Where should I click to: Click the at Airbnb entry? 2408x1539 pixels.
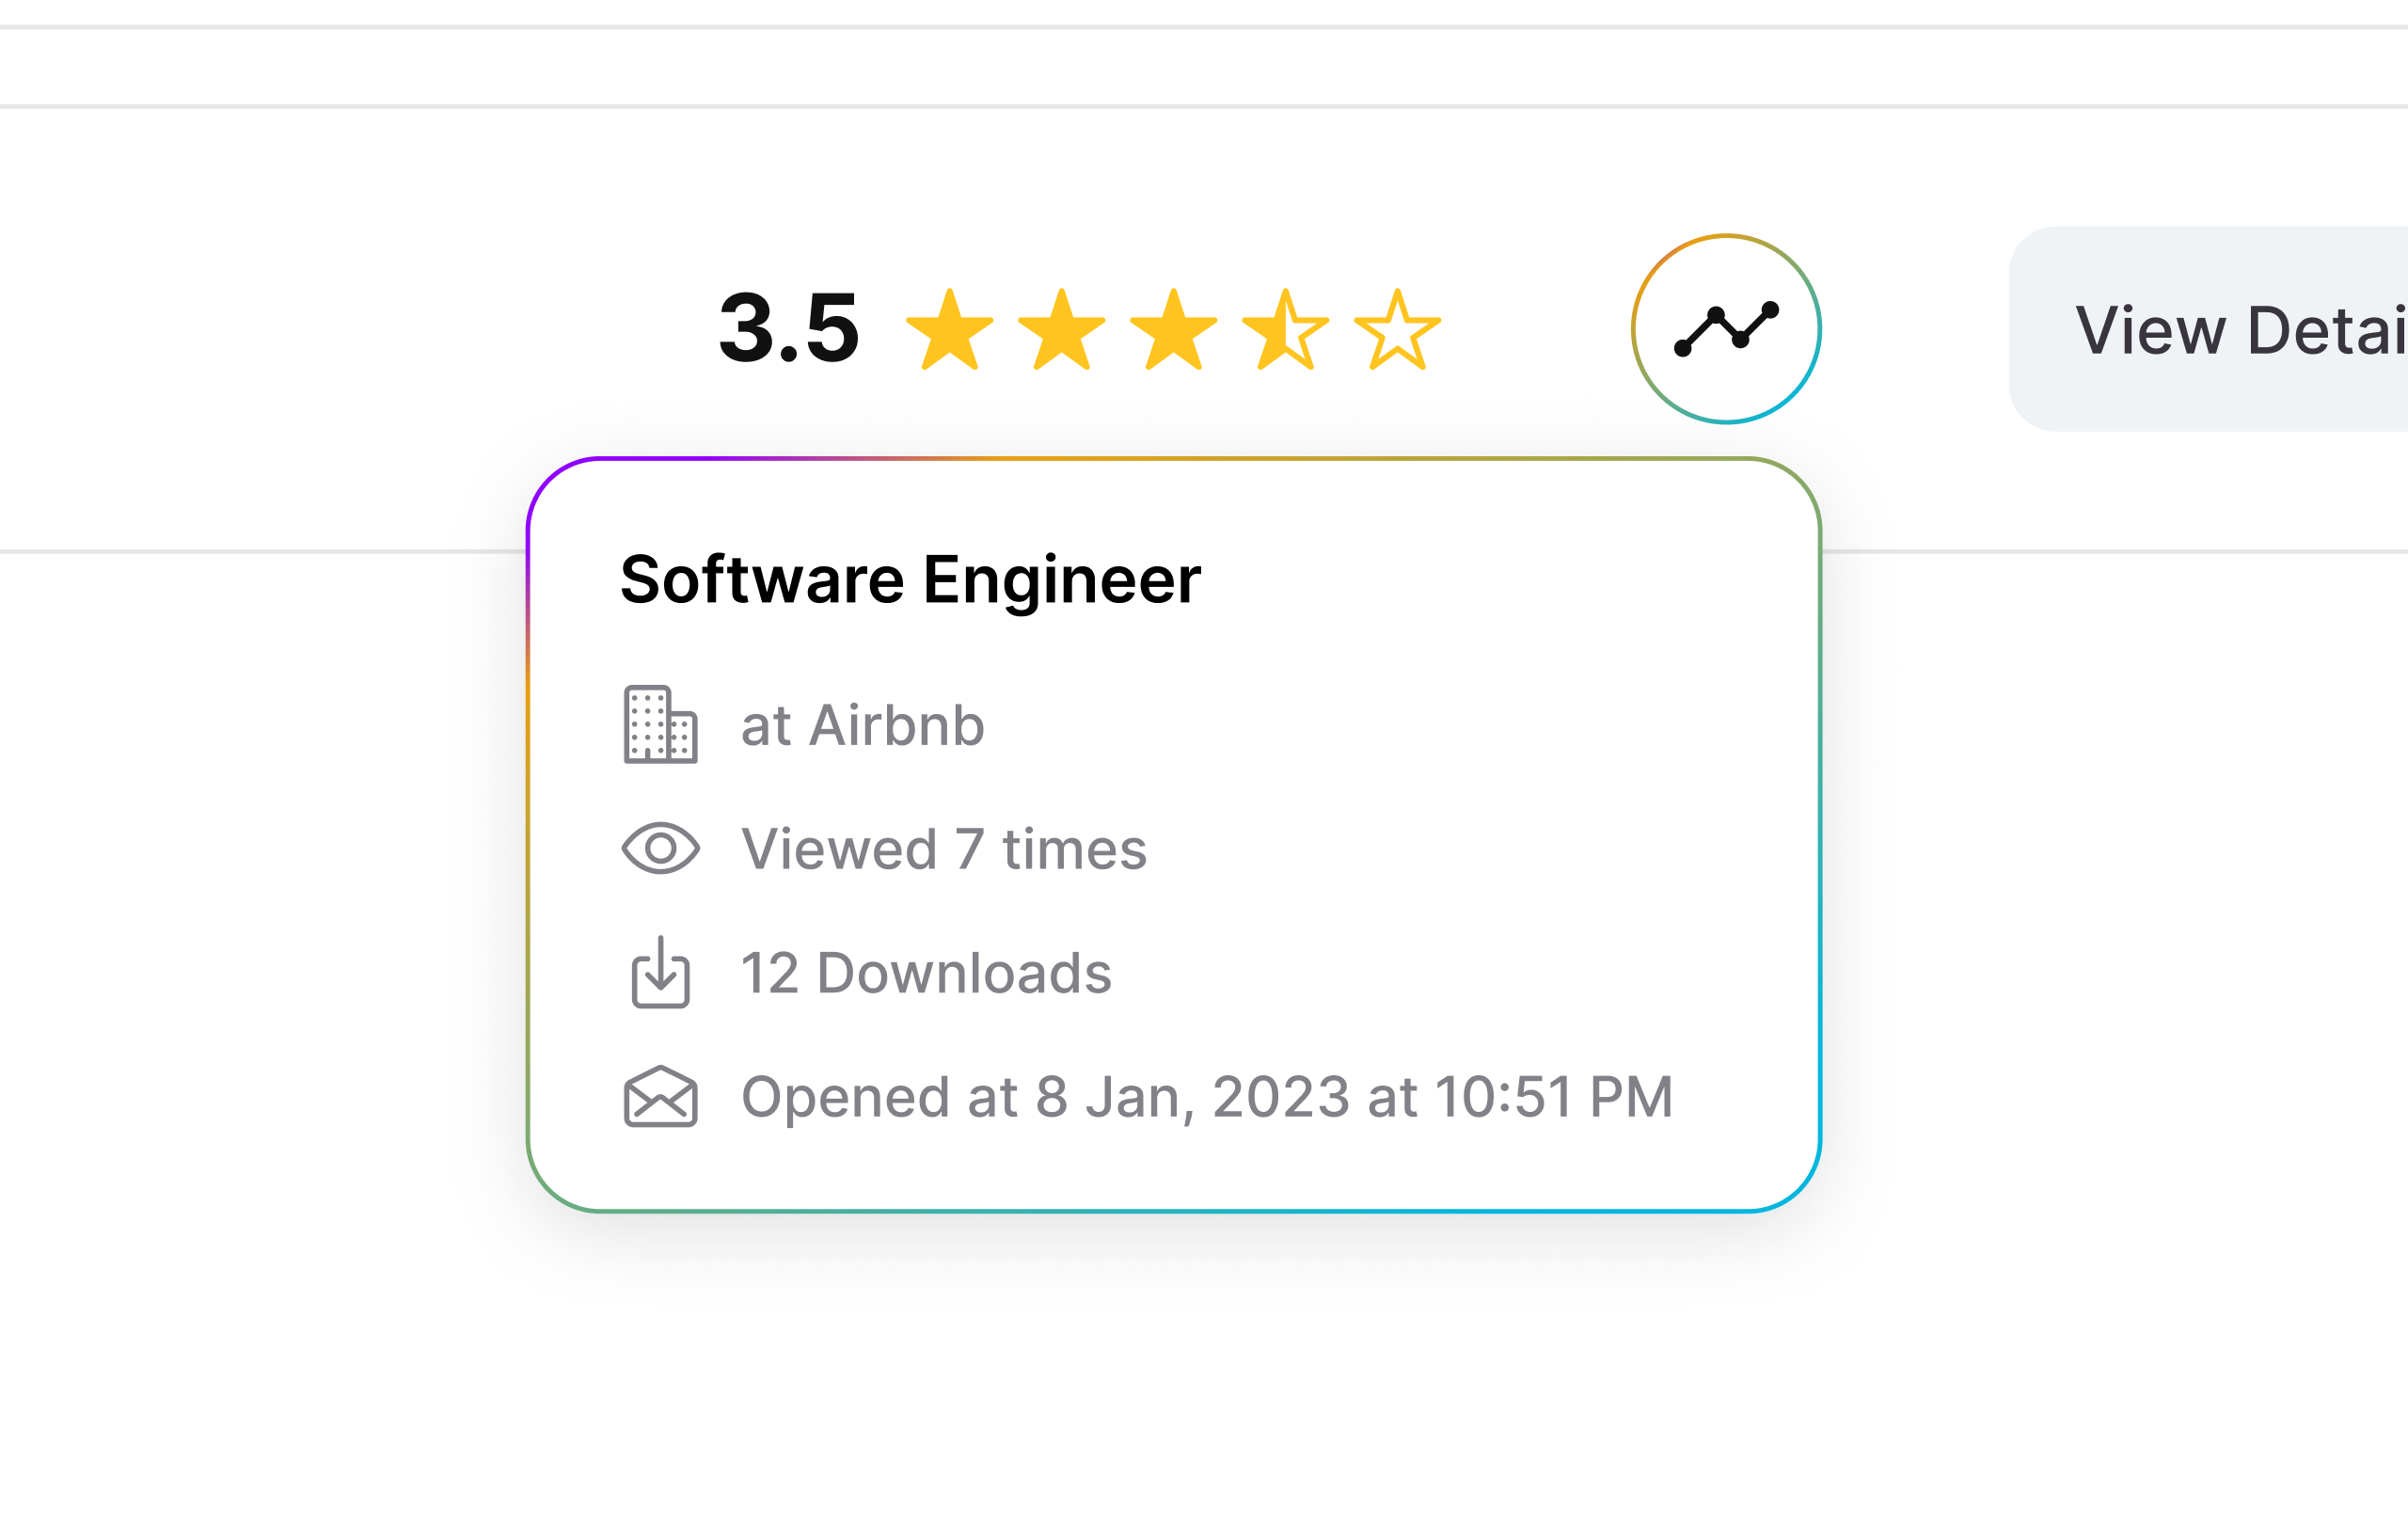click(861, 724)
